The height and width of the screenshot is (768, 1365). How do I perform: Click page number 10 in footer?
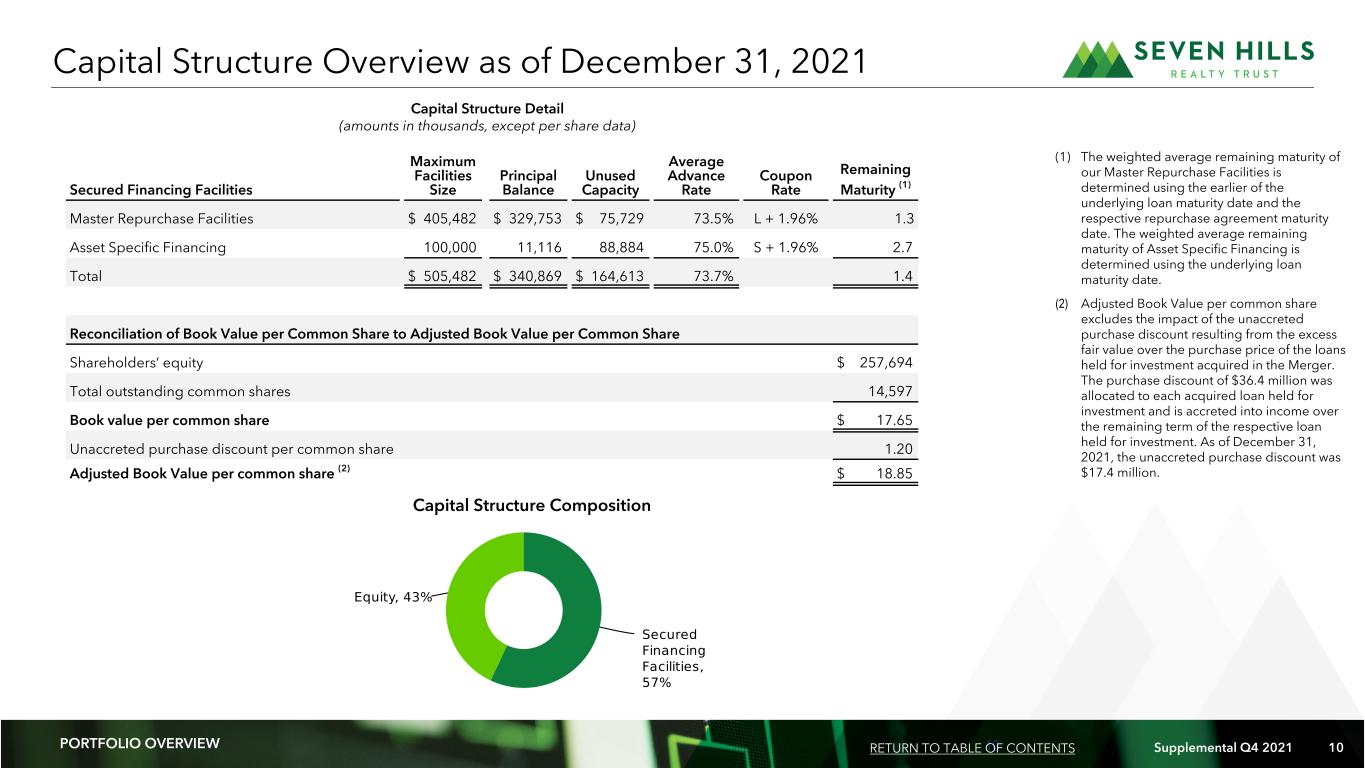point(1336,748)
